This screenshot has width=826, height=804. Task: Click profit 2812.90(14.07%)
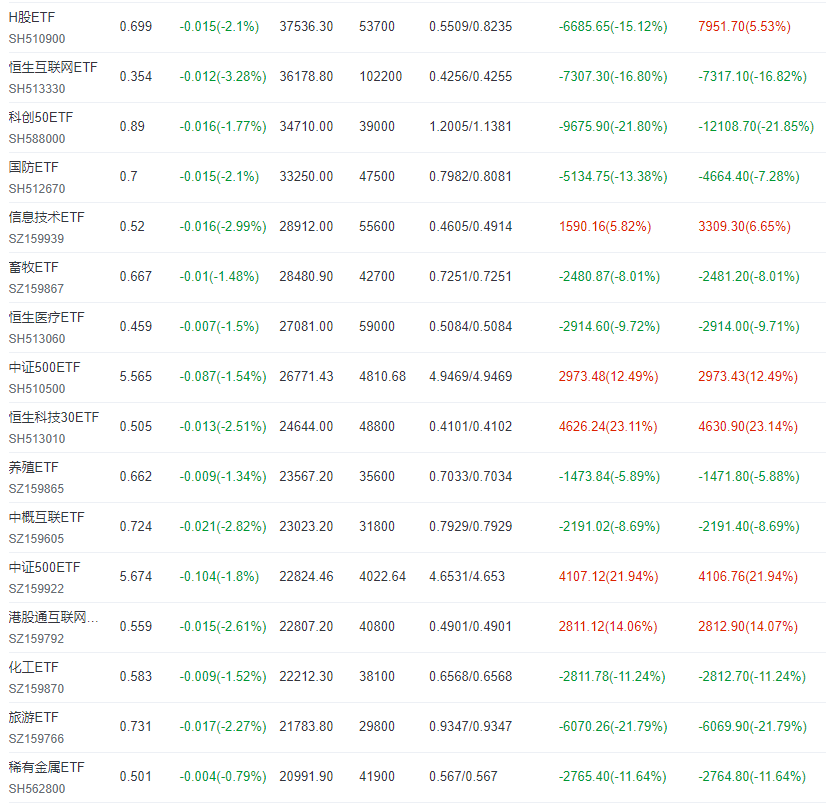pos(748,627)
